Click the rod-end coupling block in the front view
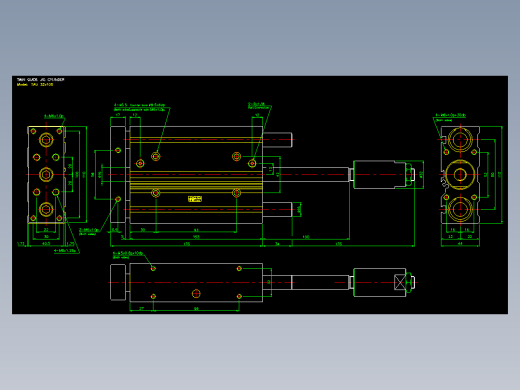The height and width of the screenshot is (390, 520). pos(380,175)
